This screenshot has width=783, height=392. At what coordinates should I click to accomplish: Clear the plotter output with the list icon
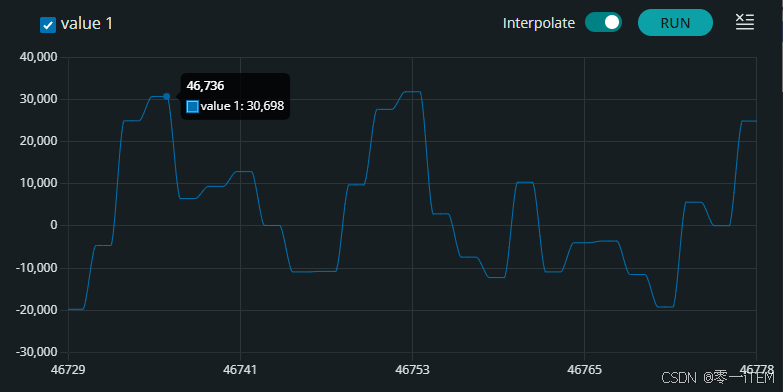click(x=745, y=22)
